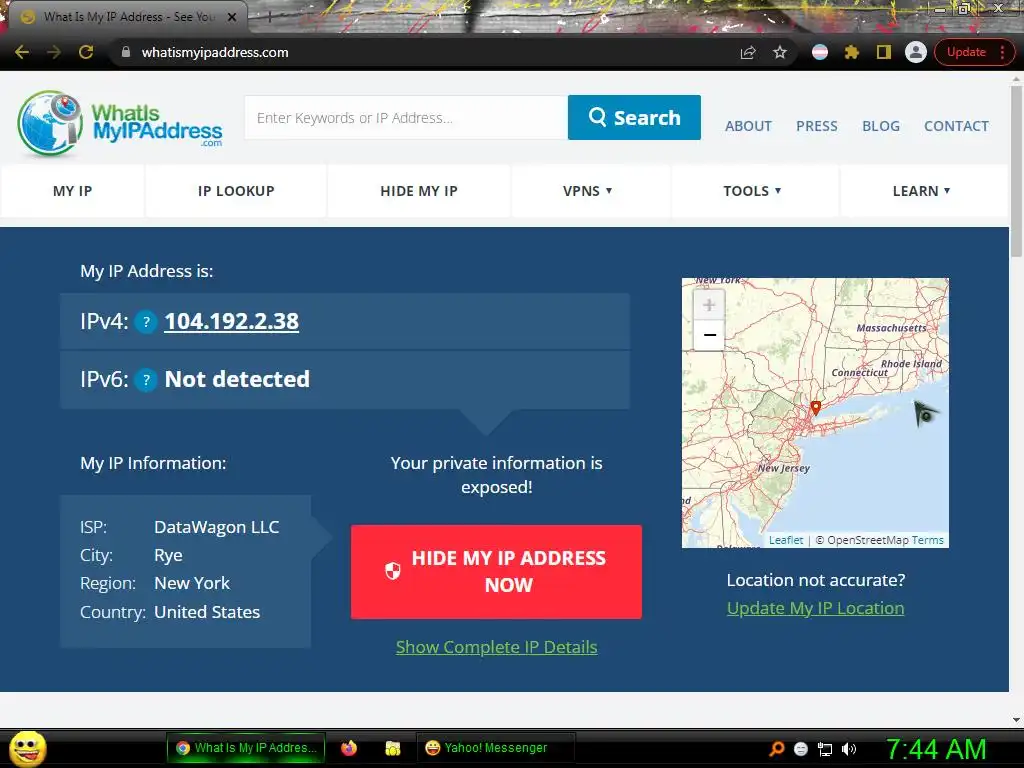
Task: Zoom out on the map with minus button
Action: [709, 335]
